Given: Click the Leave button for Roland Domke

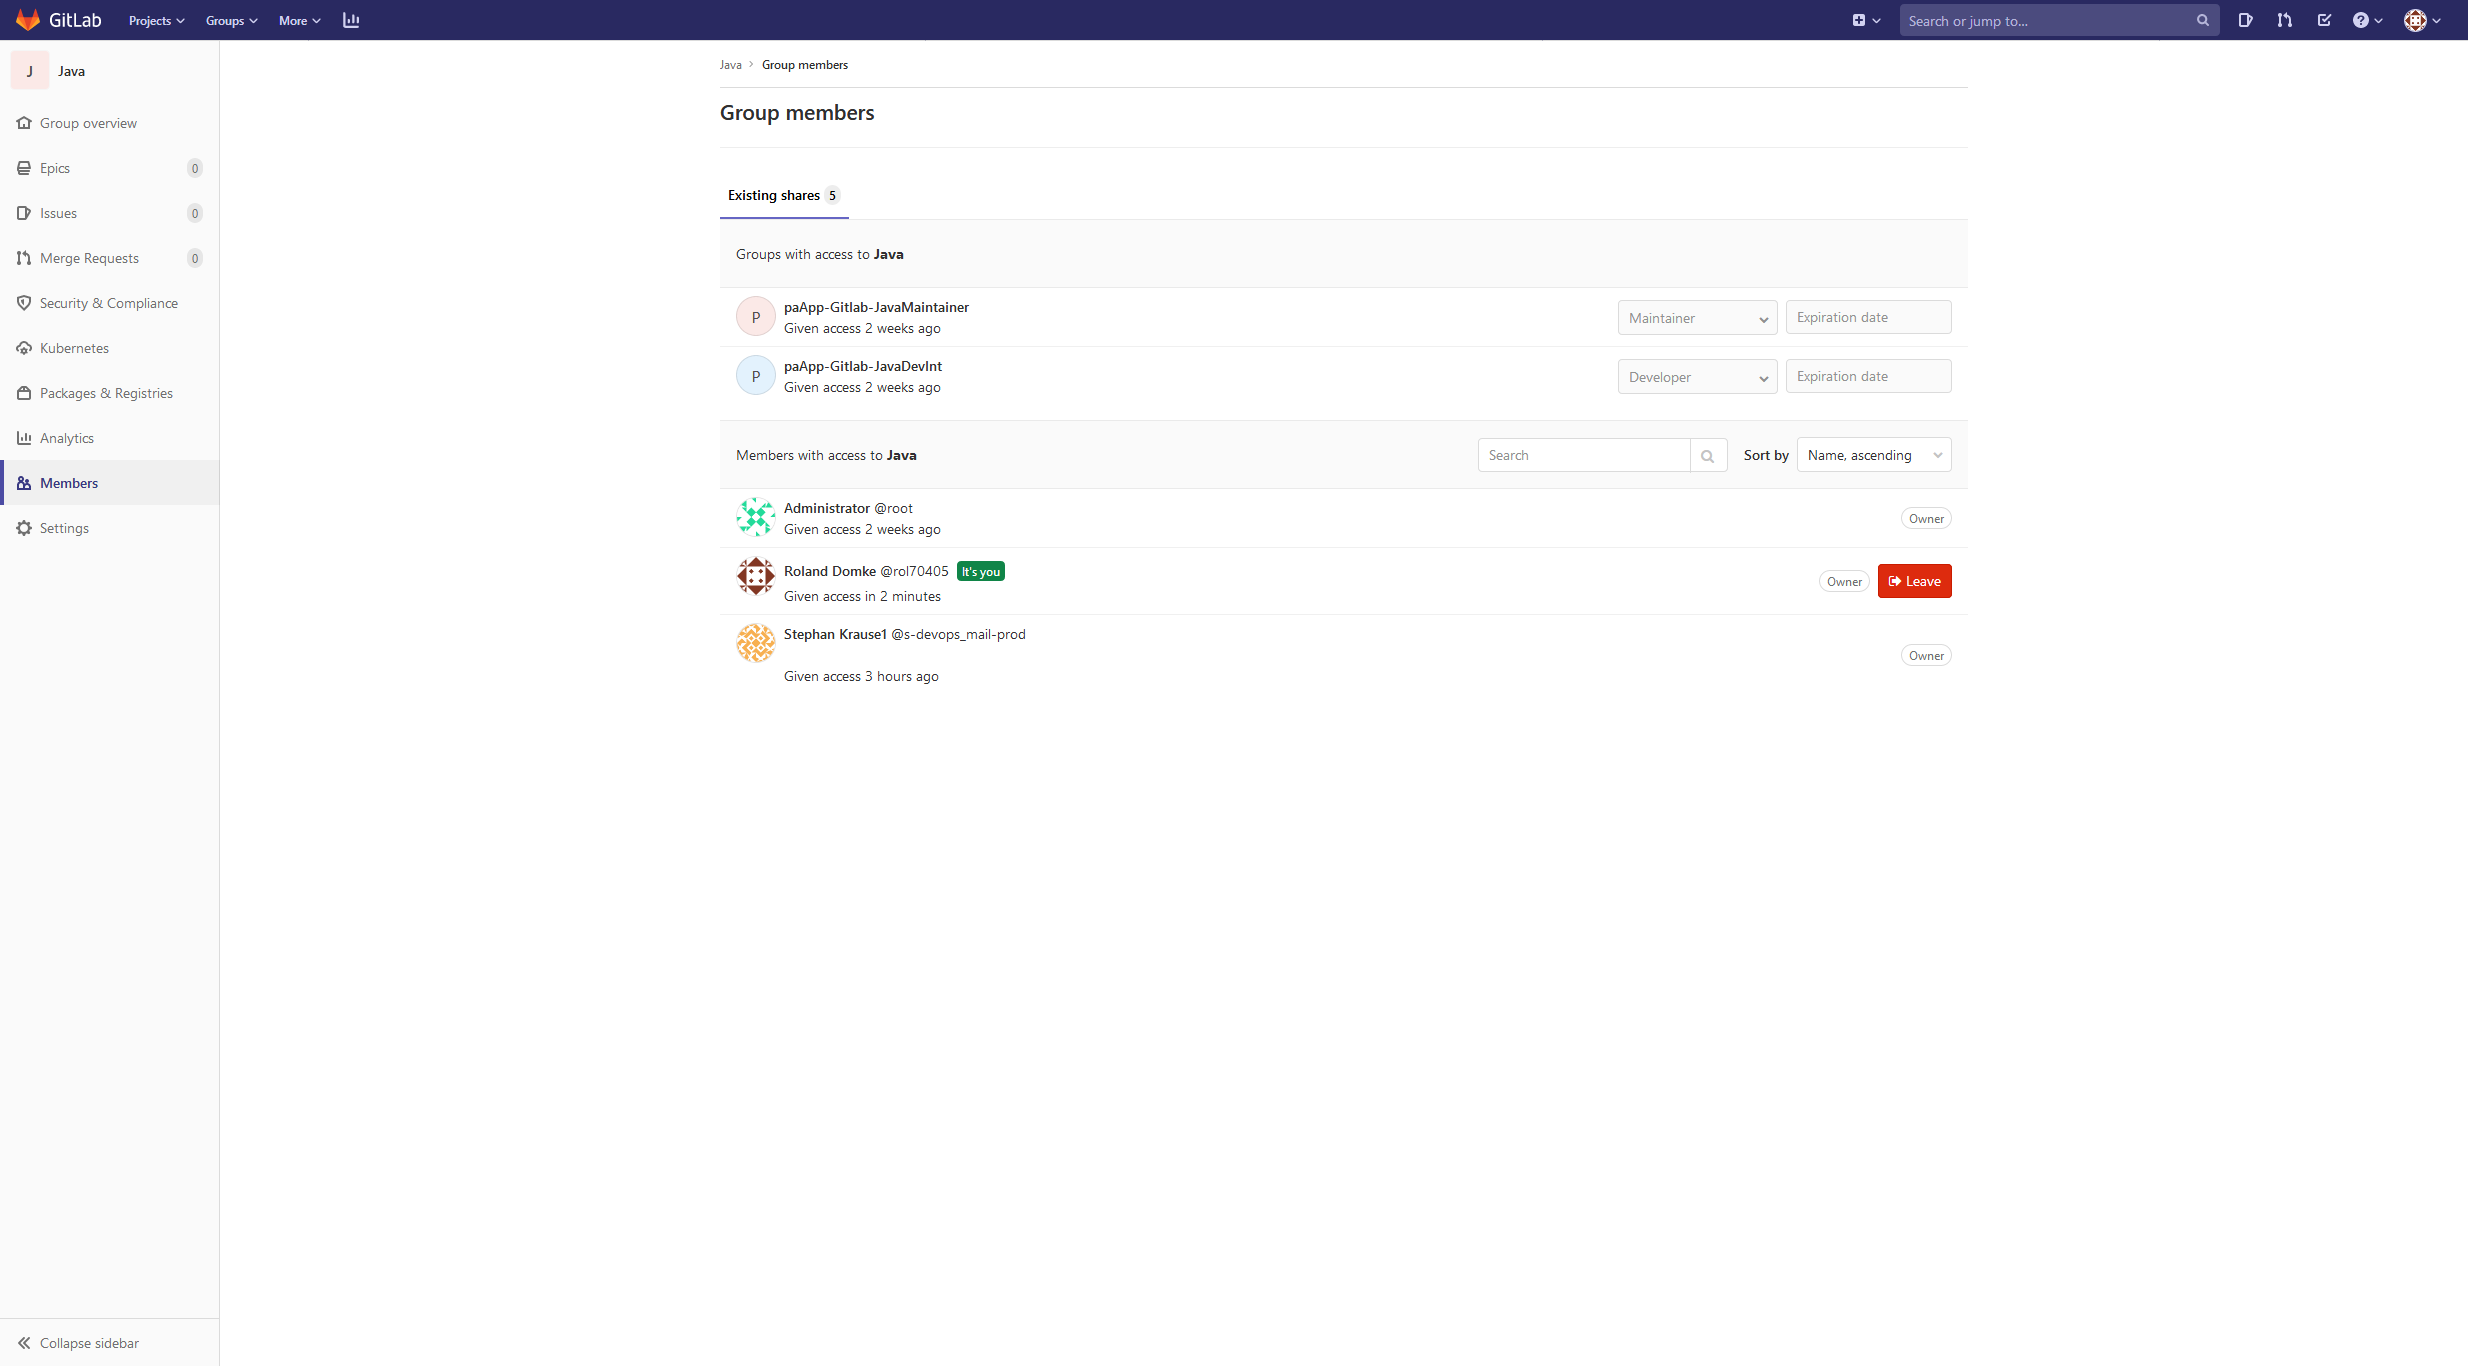Looking at the screenshot, I should pos(1913,580).
